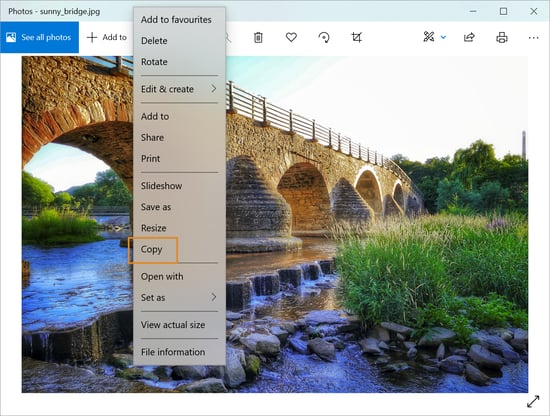Select File information menu entry
The image size is (550, 416).
(x=179, y=352)
